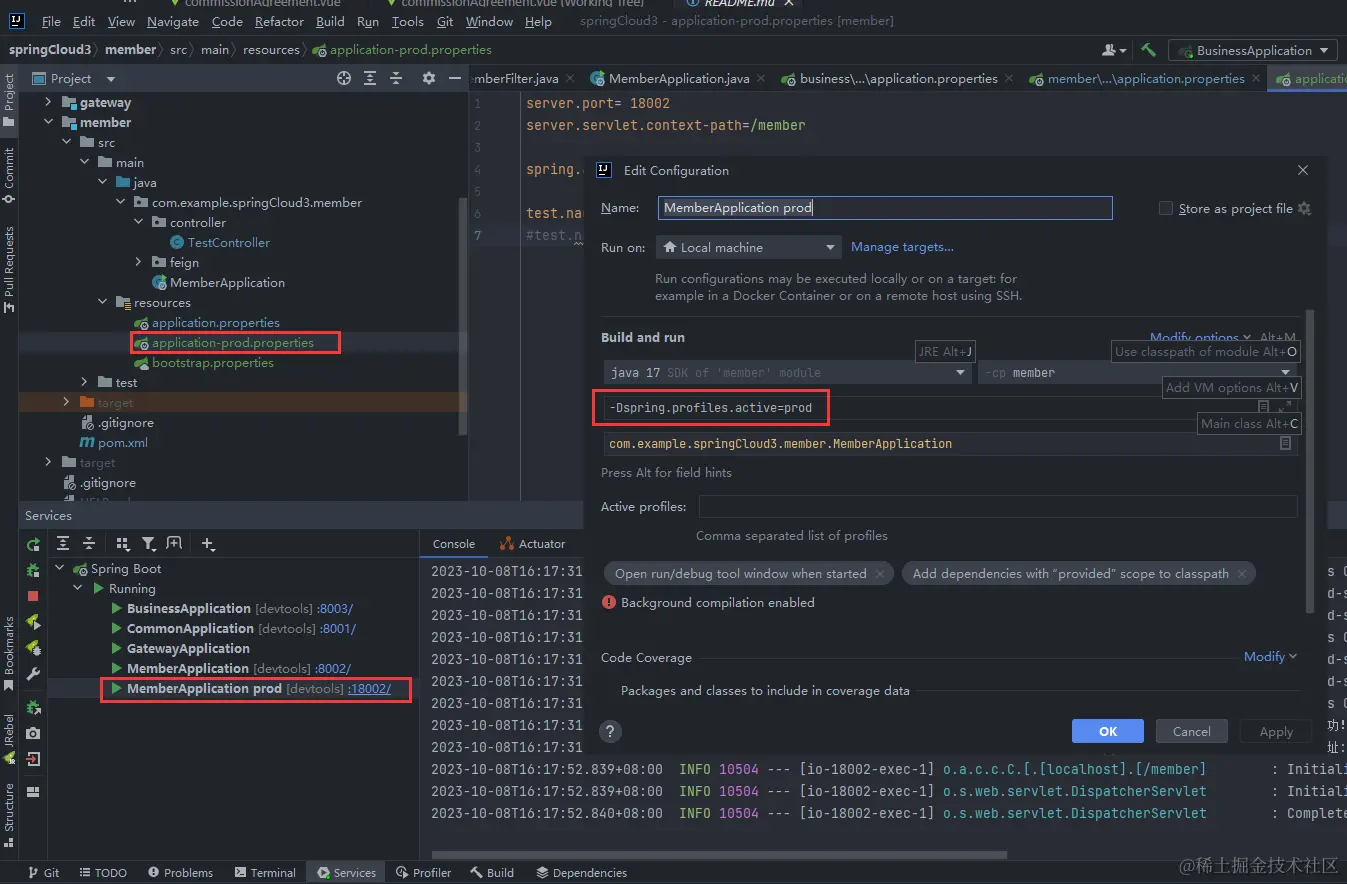Select GatewayApplication in the Services tree

pyautogui.click(x=188, y=649)
